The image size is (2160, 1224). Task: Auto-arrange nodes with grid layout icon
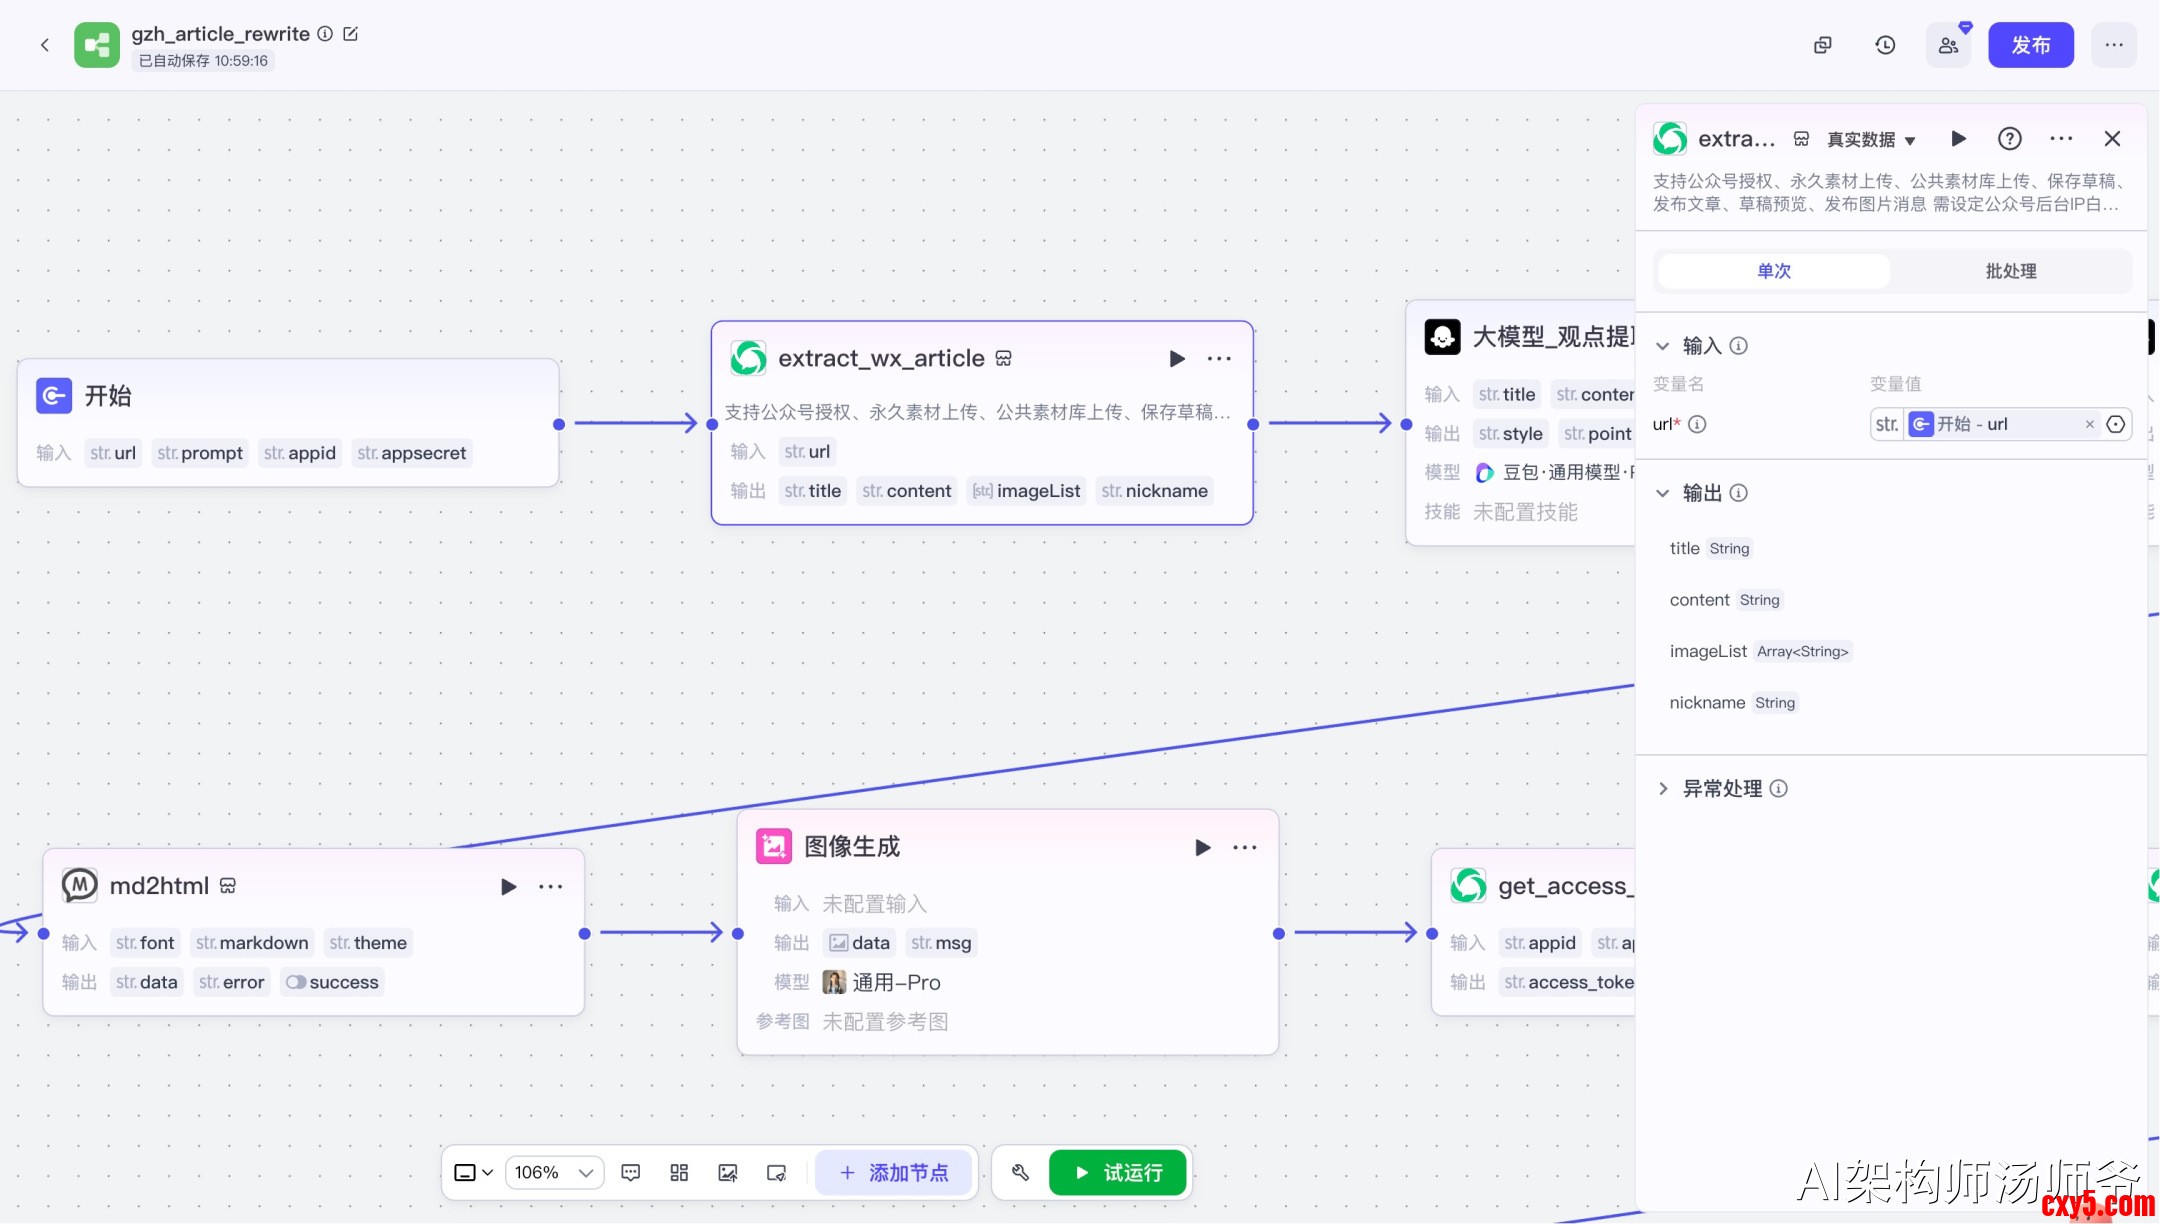(679, 1172)
